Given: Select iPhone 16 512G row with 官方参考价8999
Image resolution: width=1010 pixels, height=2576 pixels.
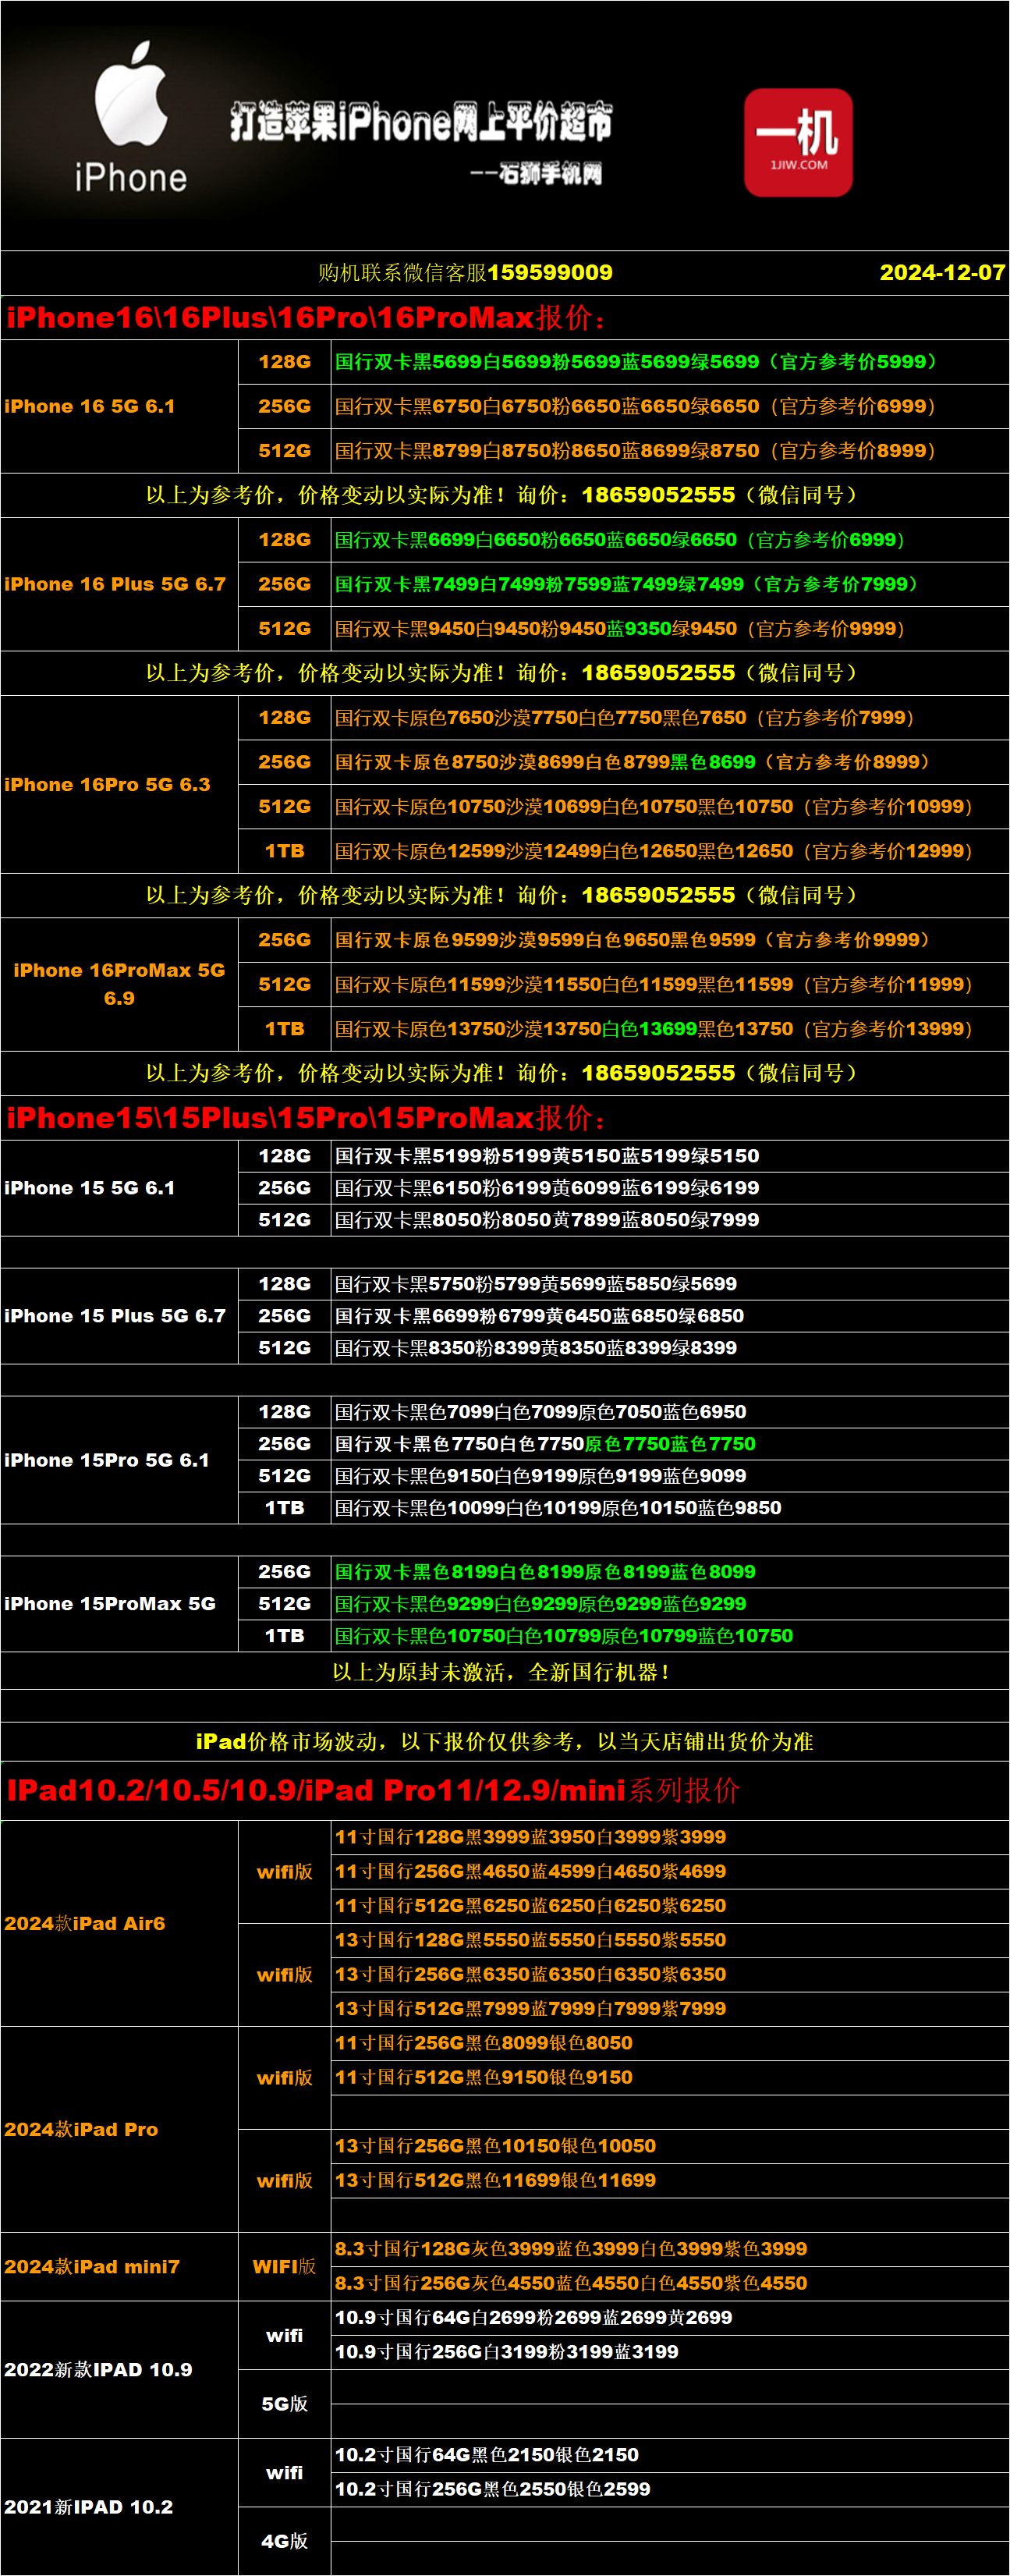Looking at the screenshot, I should (x=669, y=451).
